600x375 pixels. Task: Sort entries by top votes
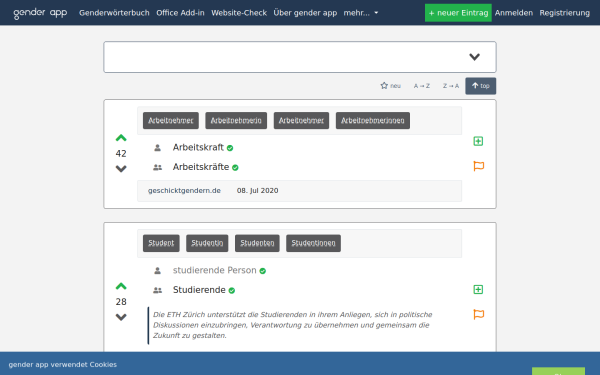481,86
